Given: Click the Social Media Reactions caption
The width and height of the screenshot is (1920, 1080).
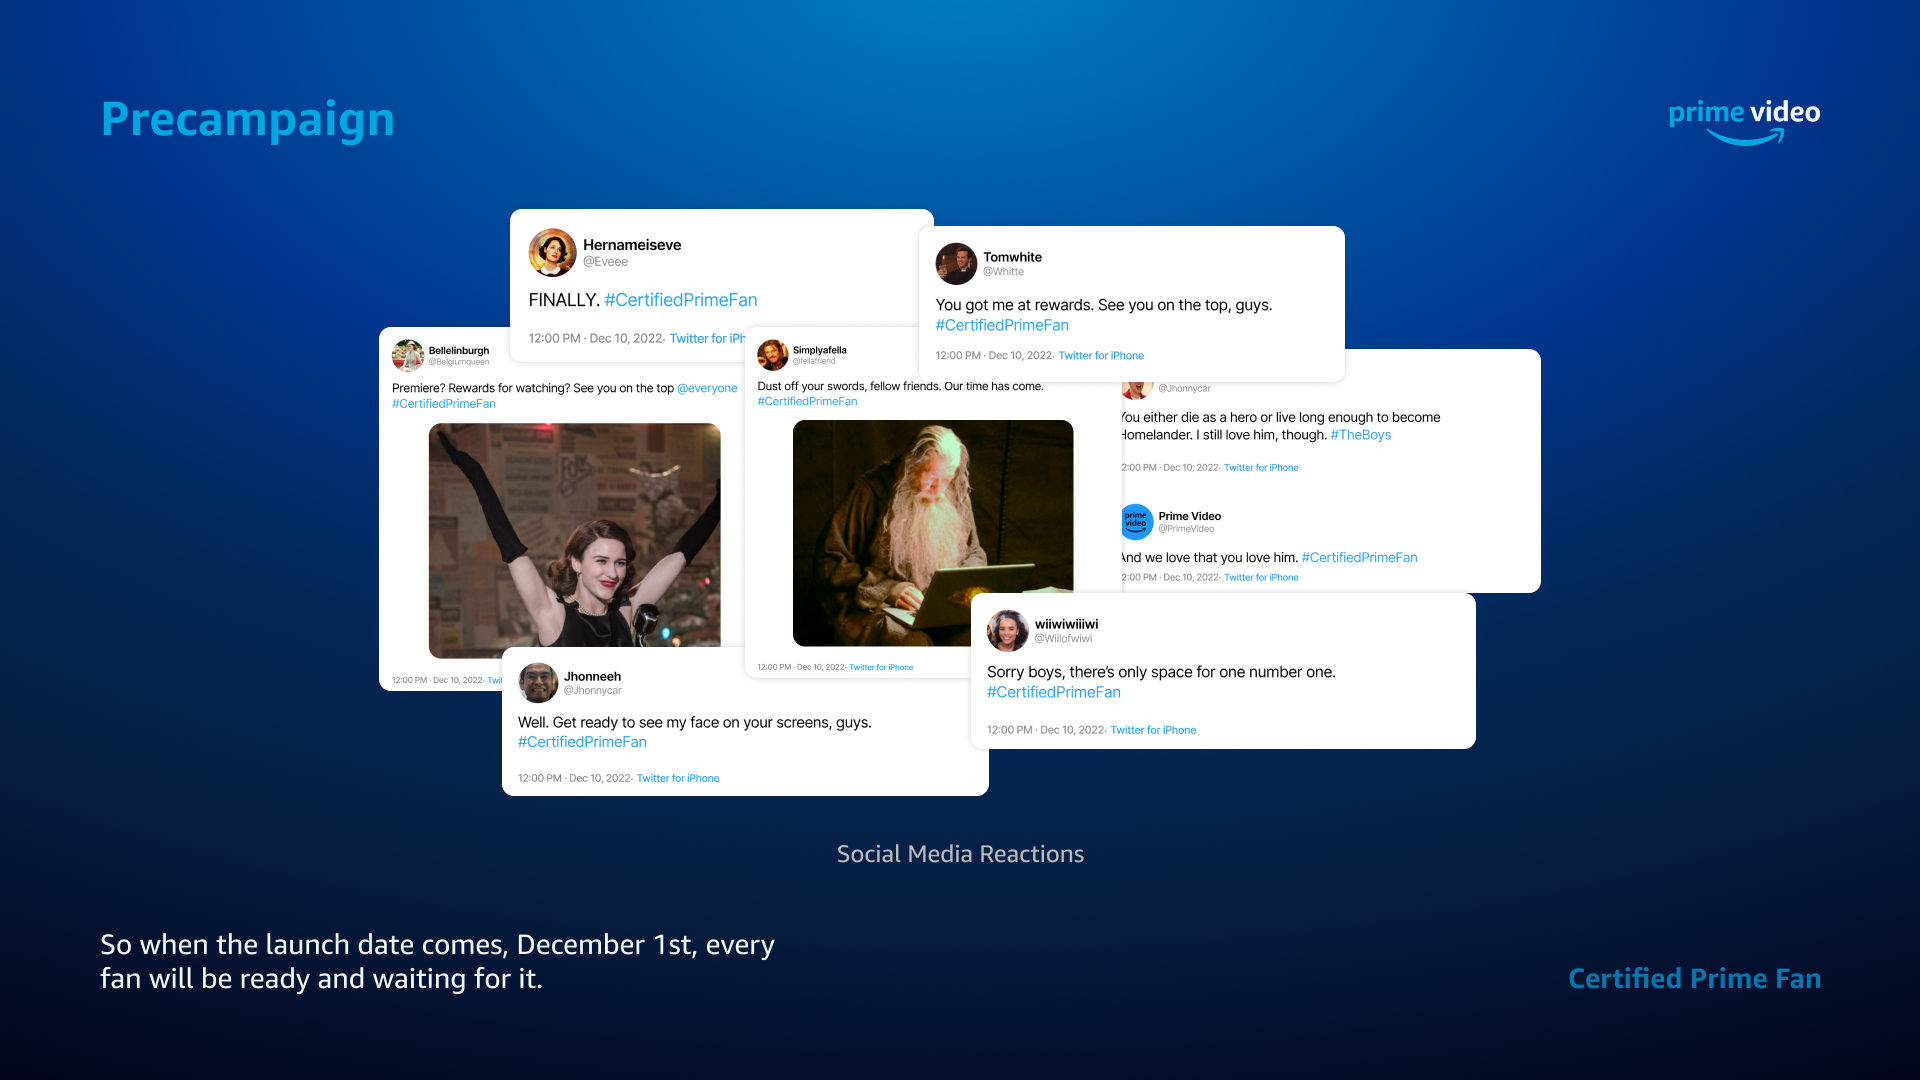Looking at the screenshot, I should (x=960, y=854).
